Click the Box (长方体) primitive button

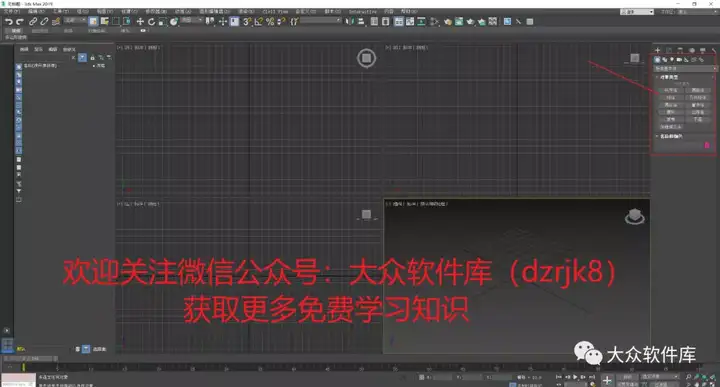click(x=671, y=90)
